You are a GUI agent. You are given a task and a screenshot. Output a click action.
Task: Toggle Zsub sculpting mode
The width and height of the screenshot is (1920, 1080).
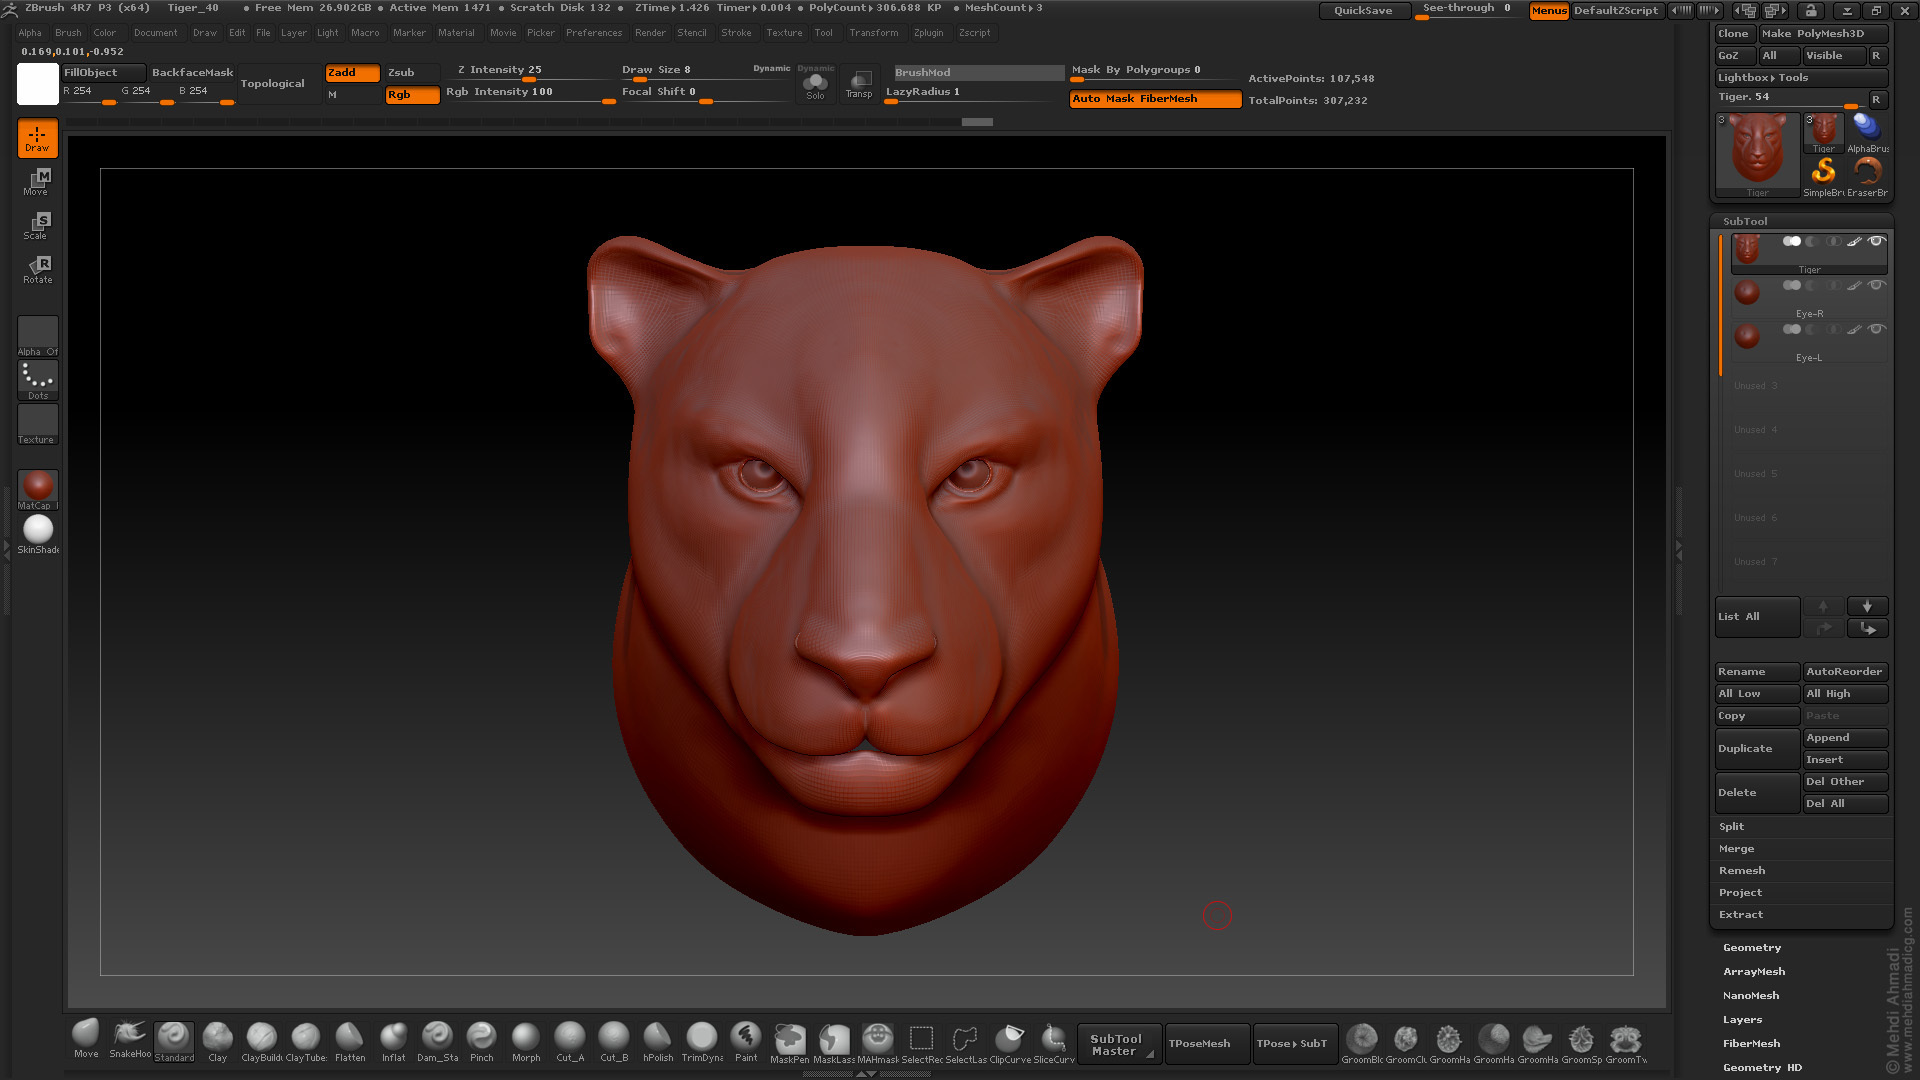[411, 72]
